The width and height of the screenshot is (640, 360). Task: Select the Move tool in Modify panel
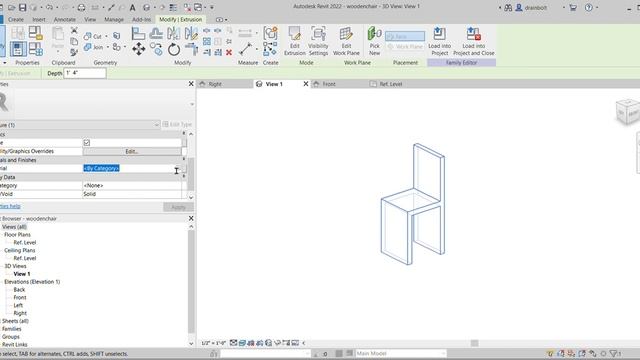coord(139,49)
